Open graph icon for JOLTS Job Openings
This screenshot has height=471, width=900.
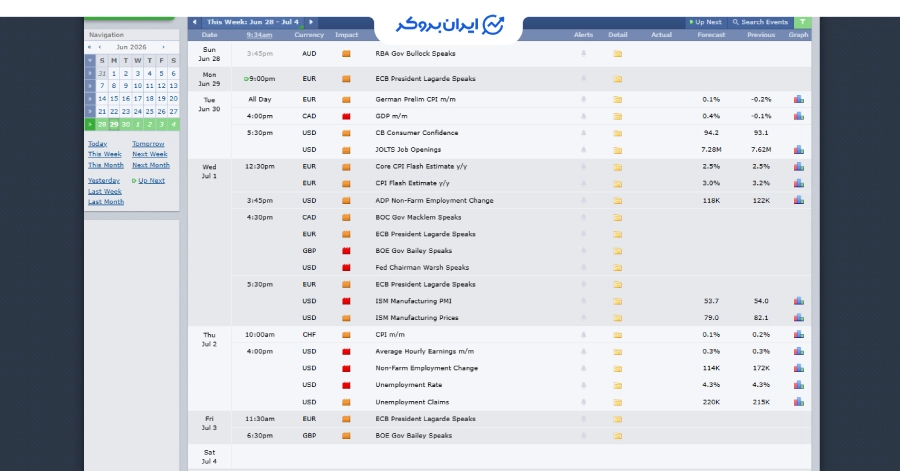tap(798, 150)
